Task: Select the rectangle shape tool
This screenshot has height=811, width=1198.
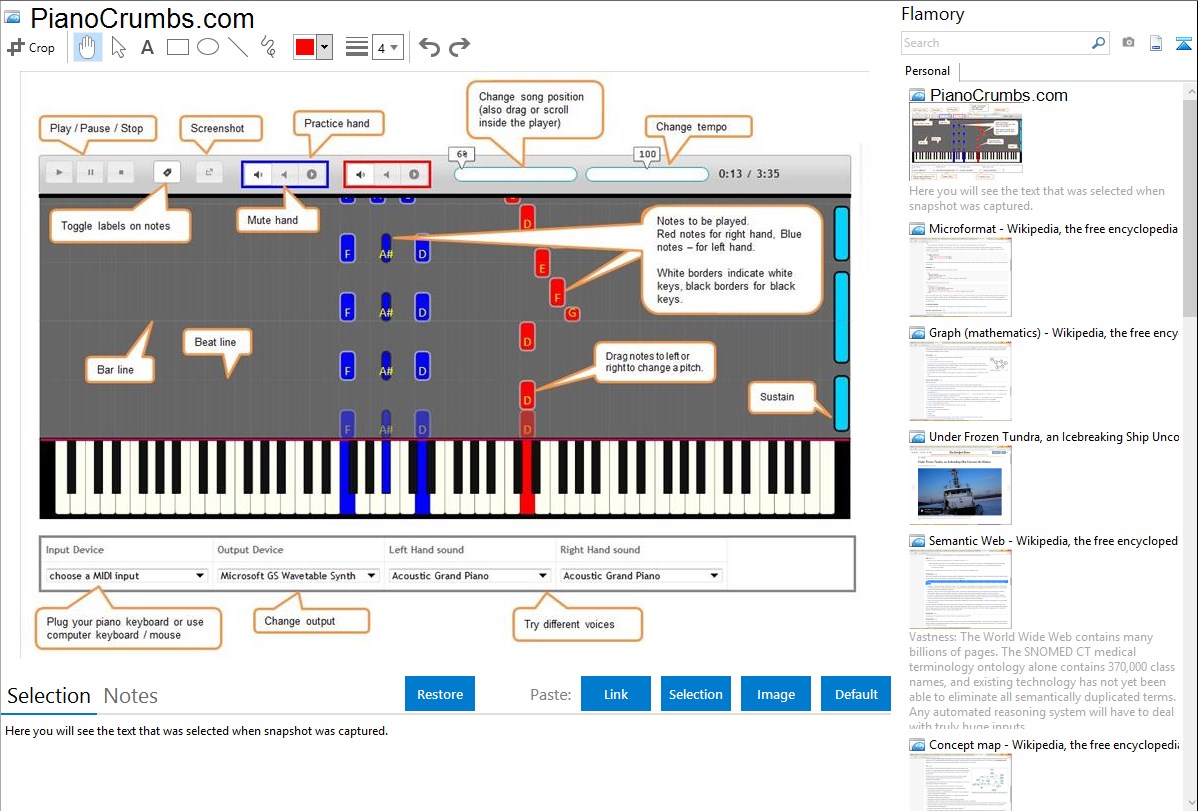Action: (177, 47)
